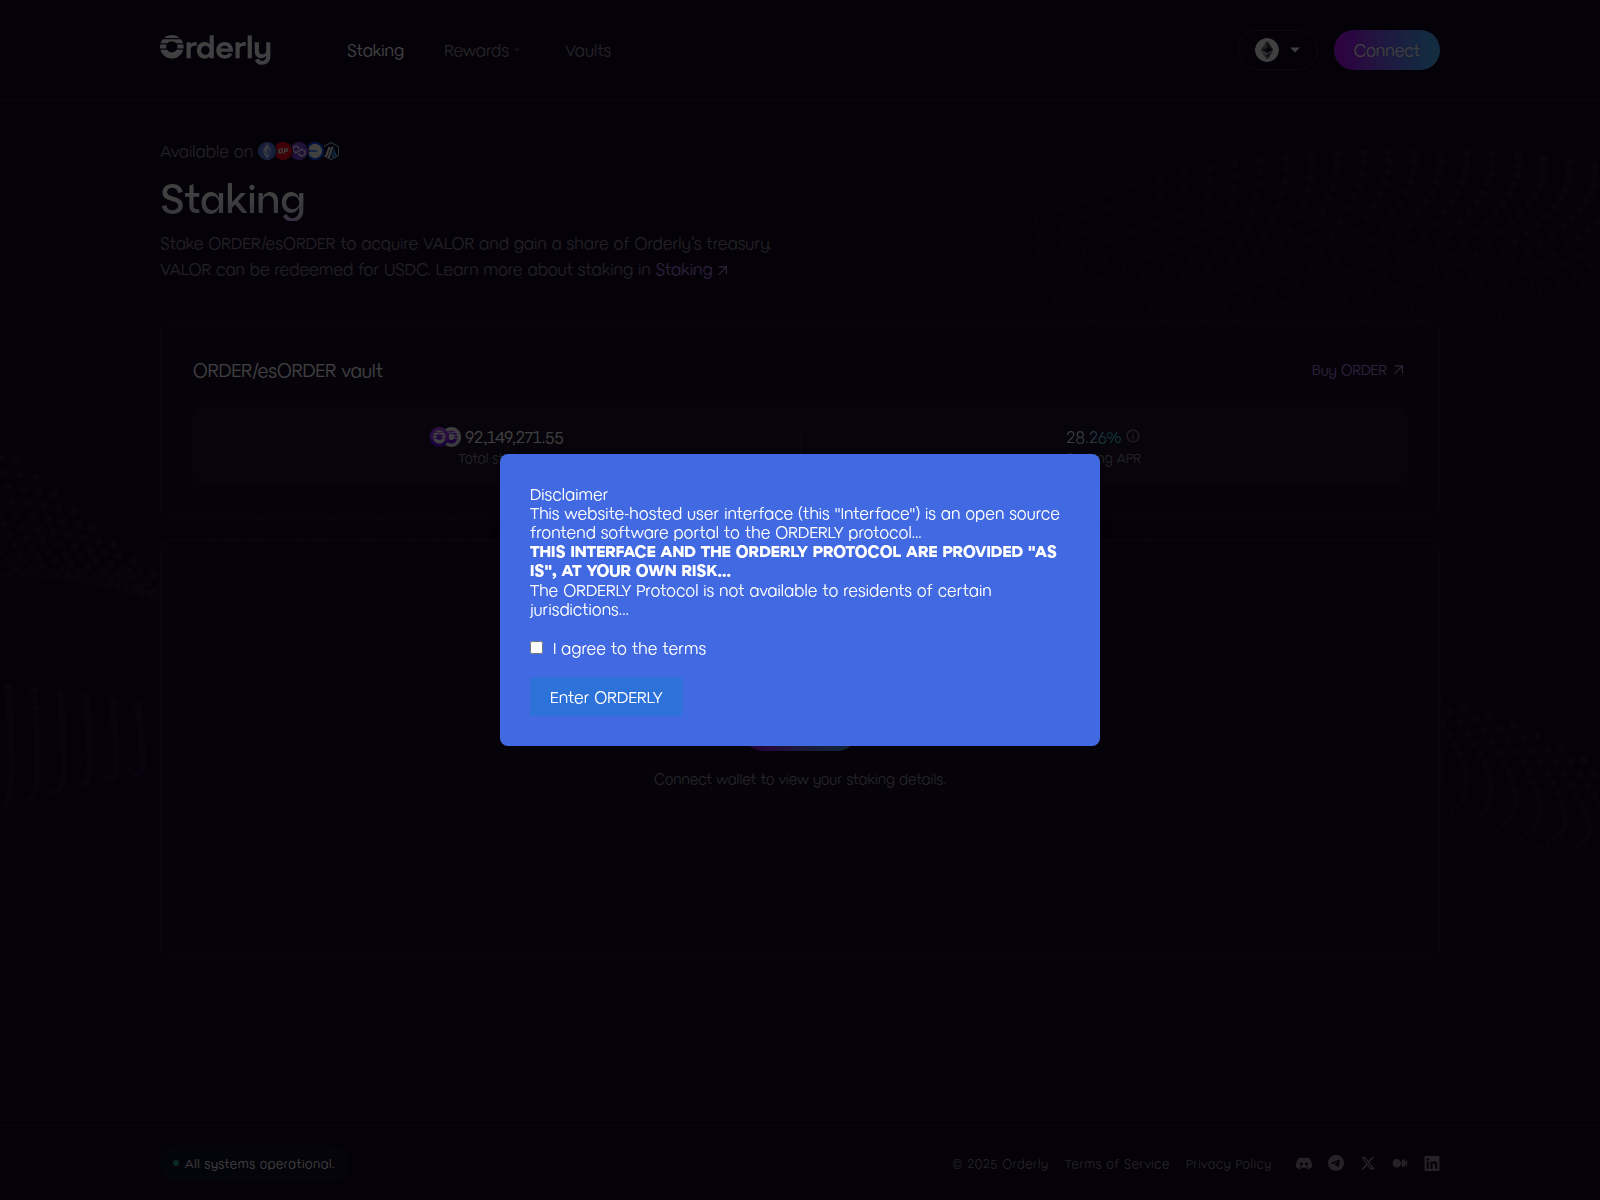Screen dimensions: 1600x1200
Task: Click the Arbitrum chain icon
Action: (x=332, y=151)
